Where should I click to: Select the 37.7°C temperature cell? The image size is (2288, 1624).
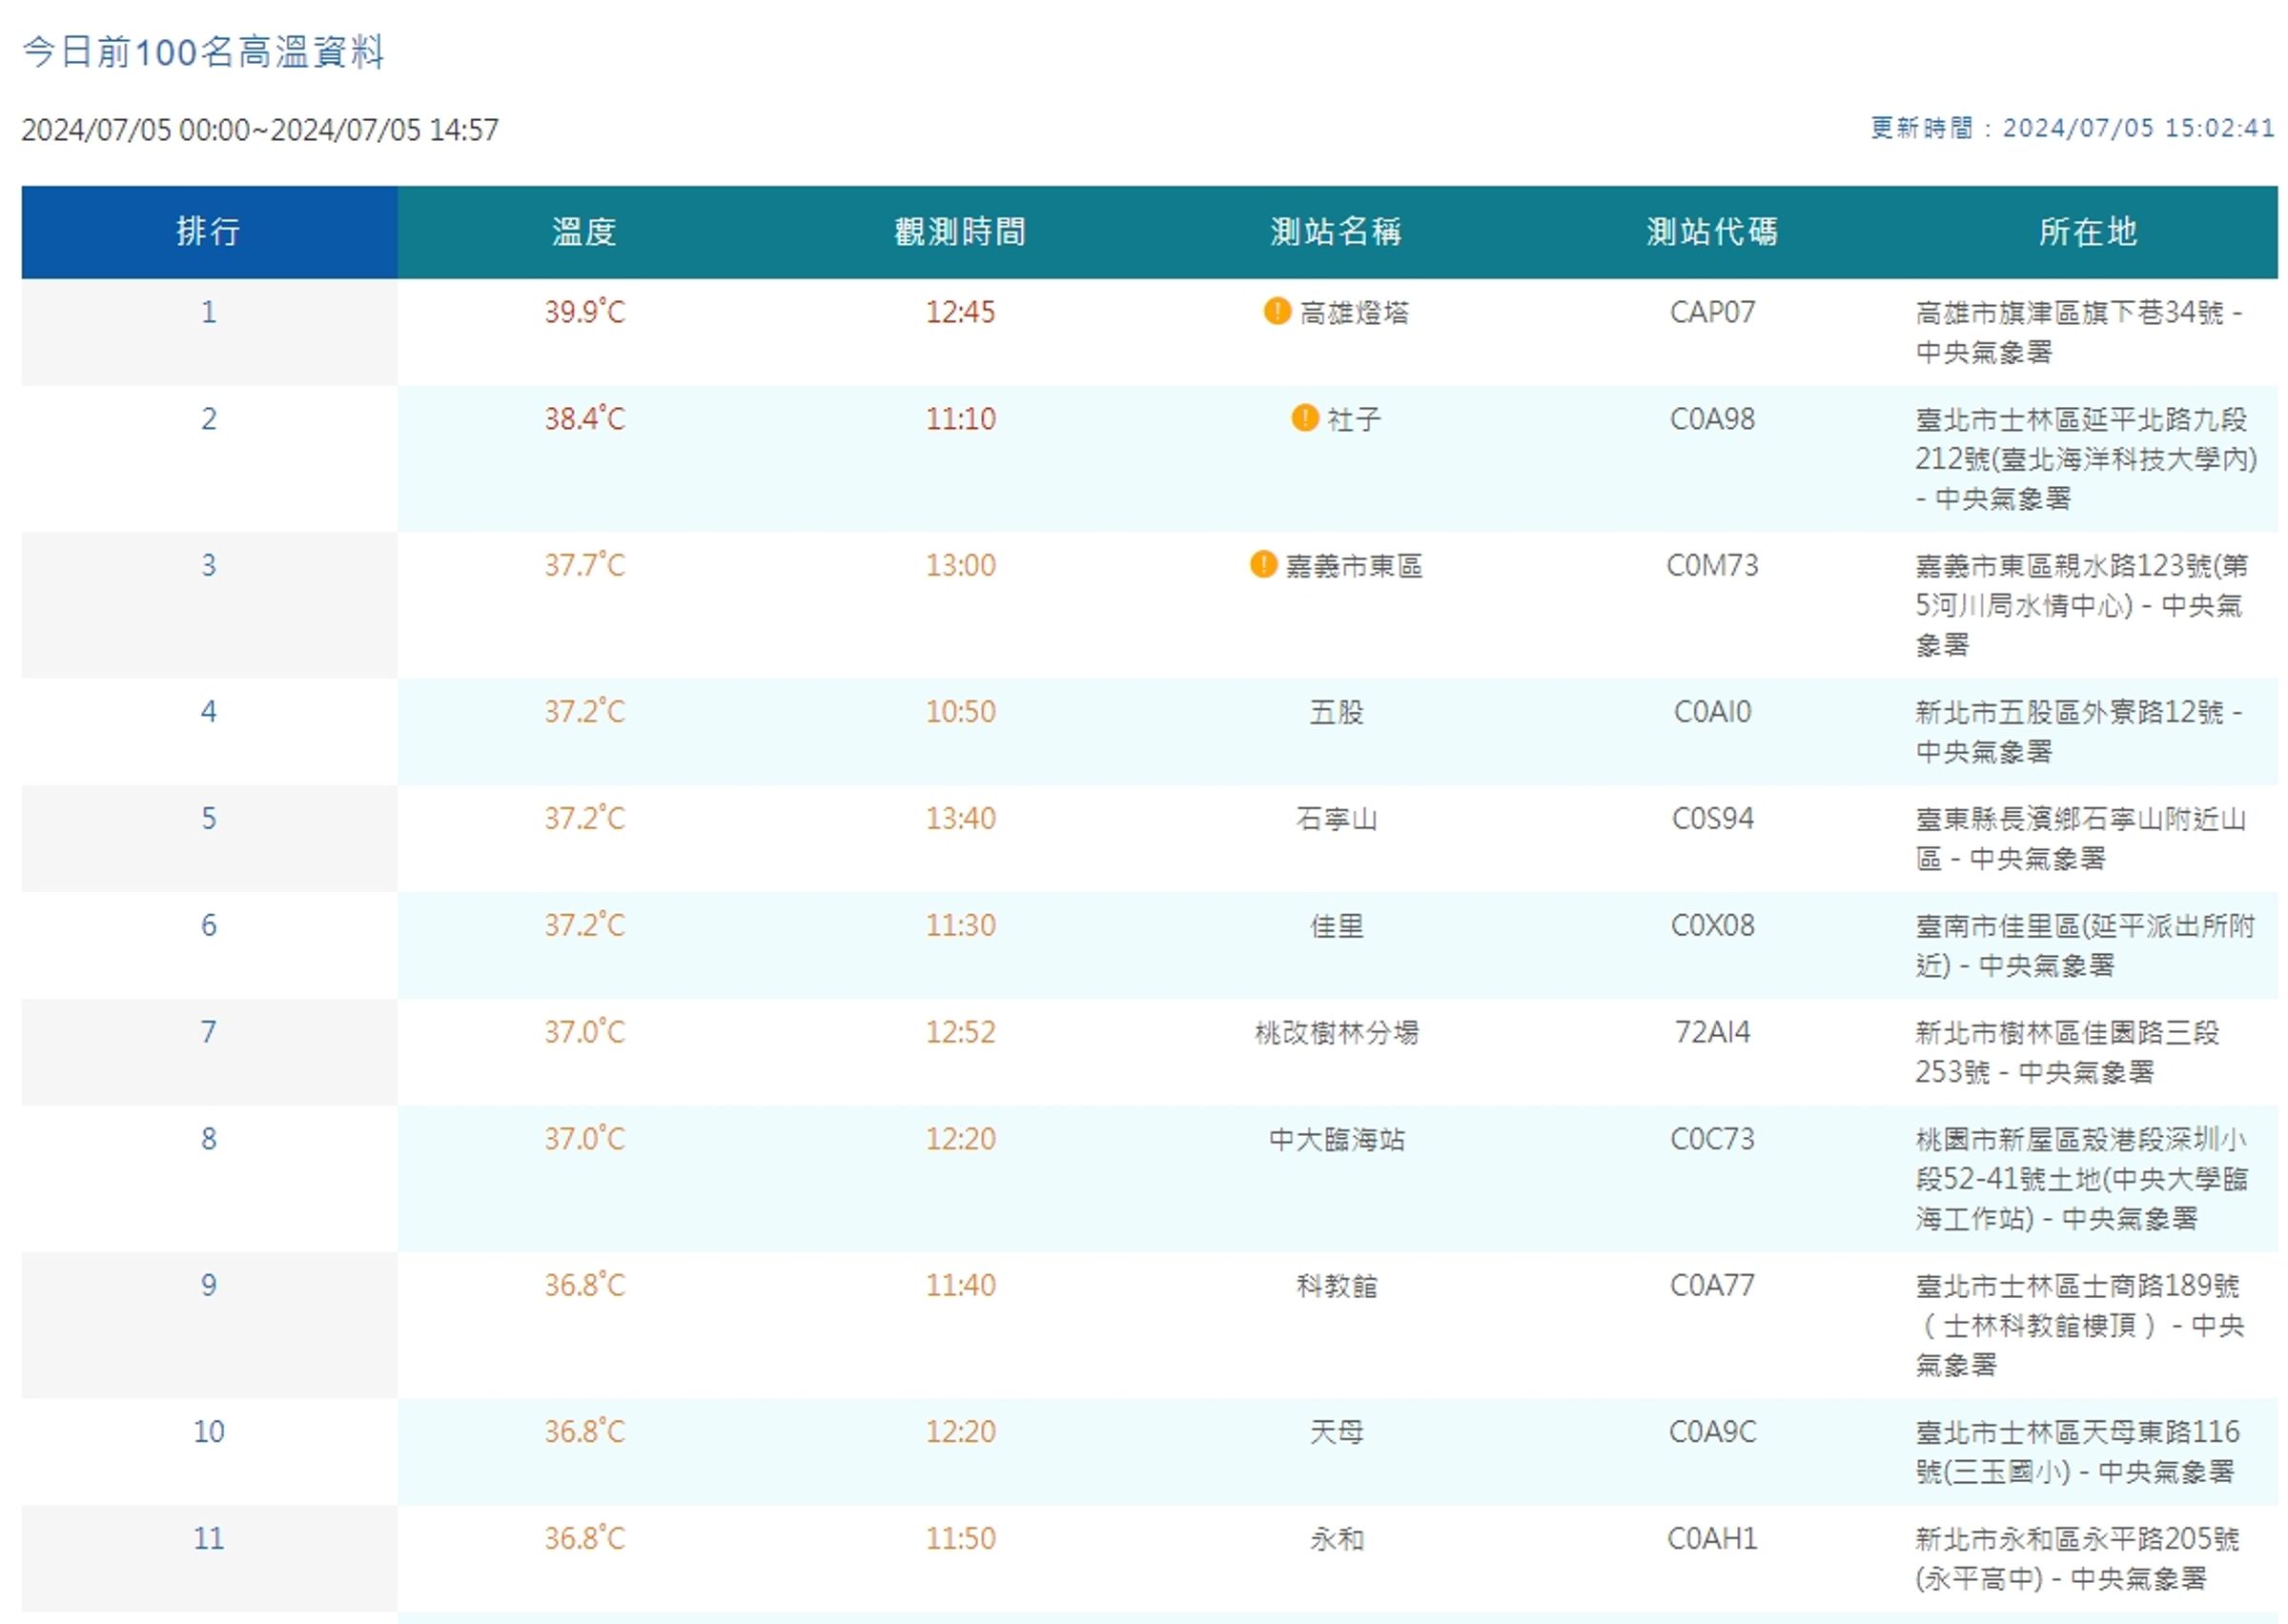pyautogui.click(x=584, y=565)
